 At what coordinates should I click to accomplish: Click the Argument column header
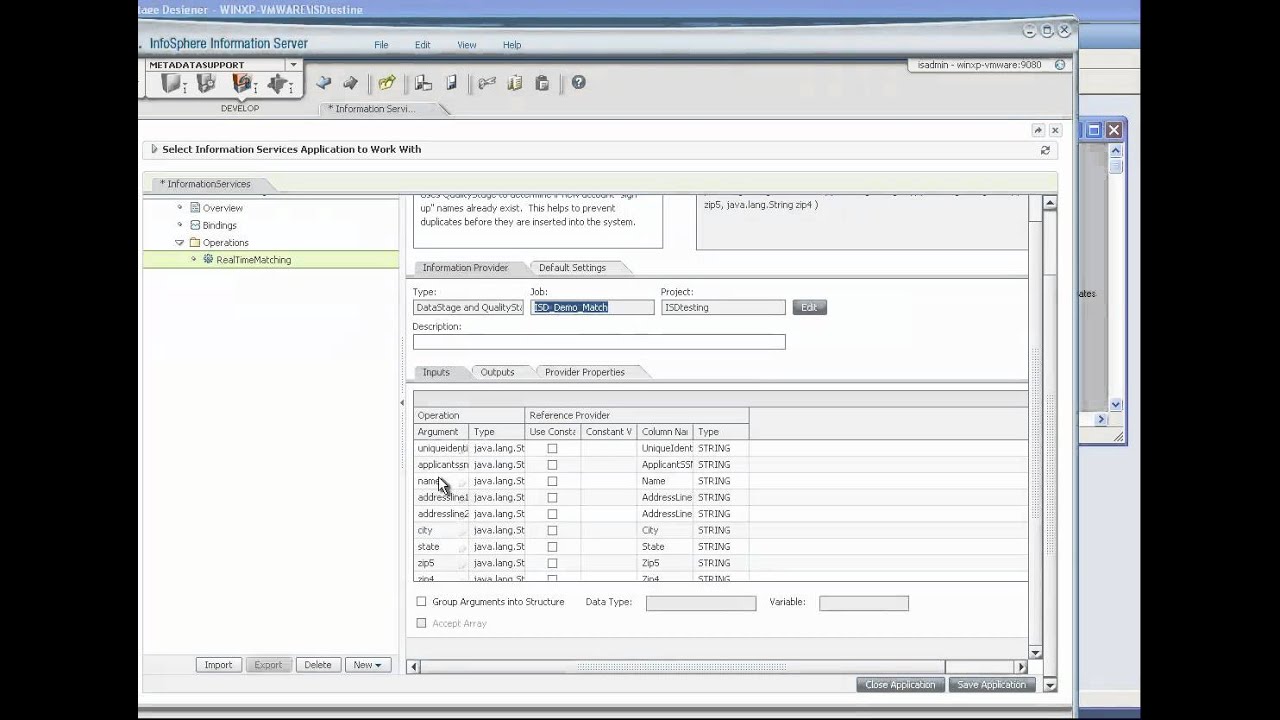point(441,432)
